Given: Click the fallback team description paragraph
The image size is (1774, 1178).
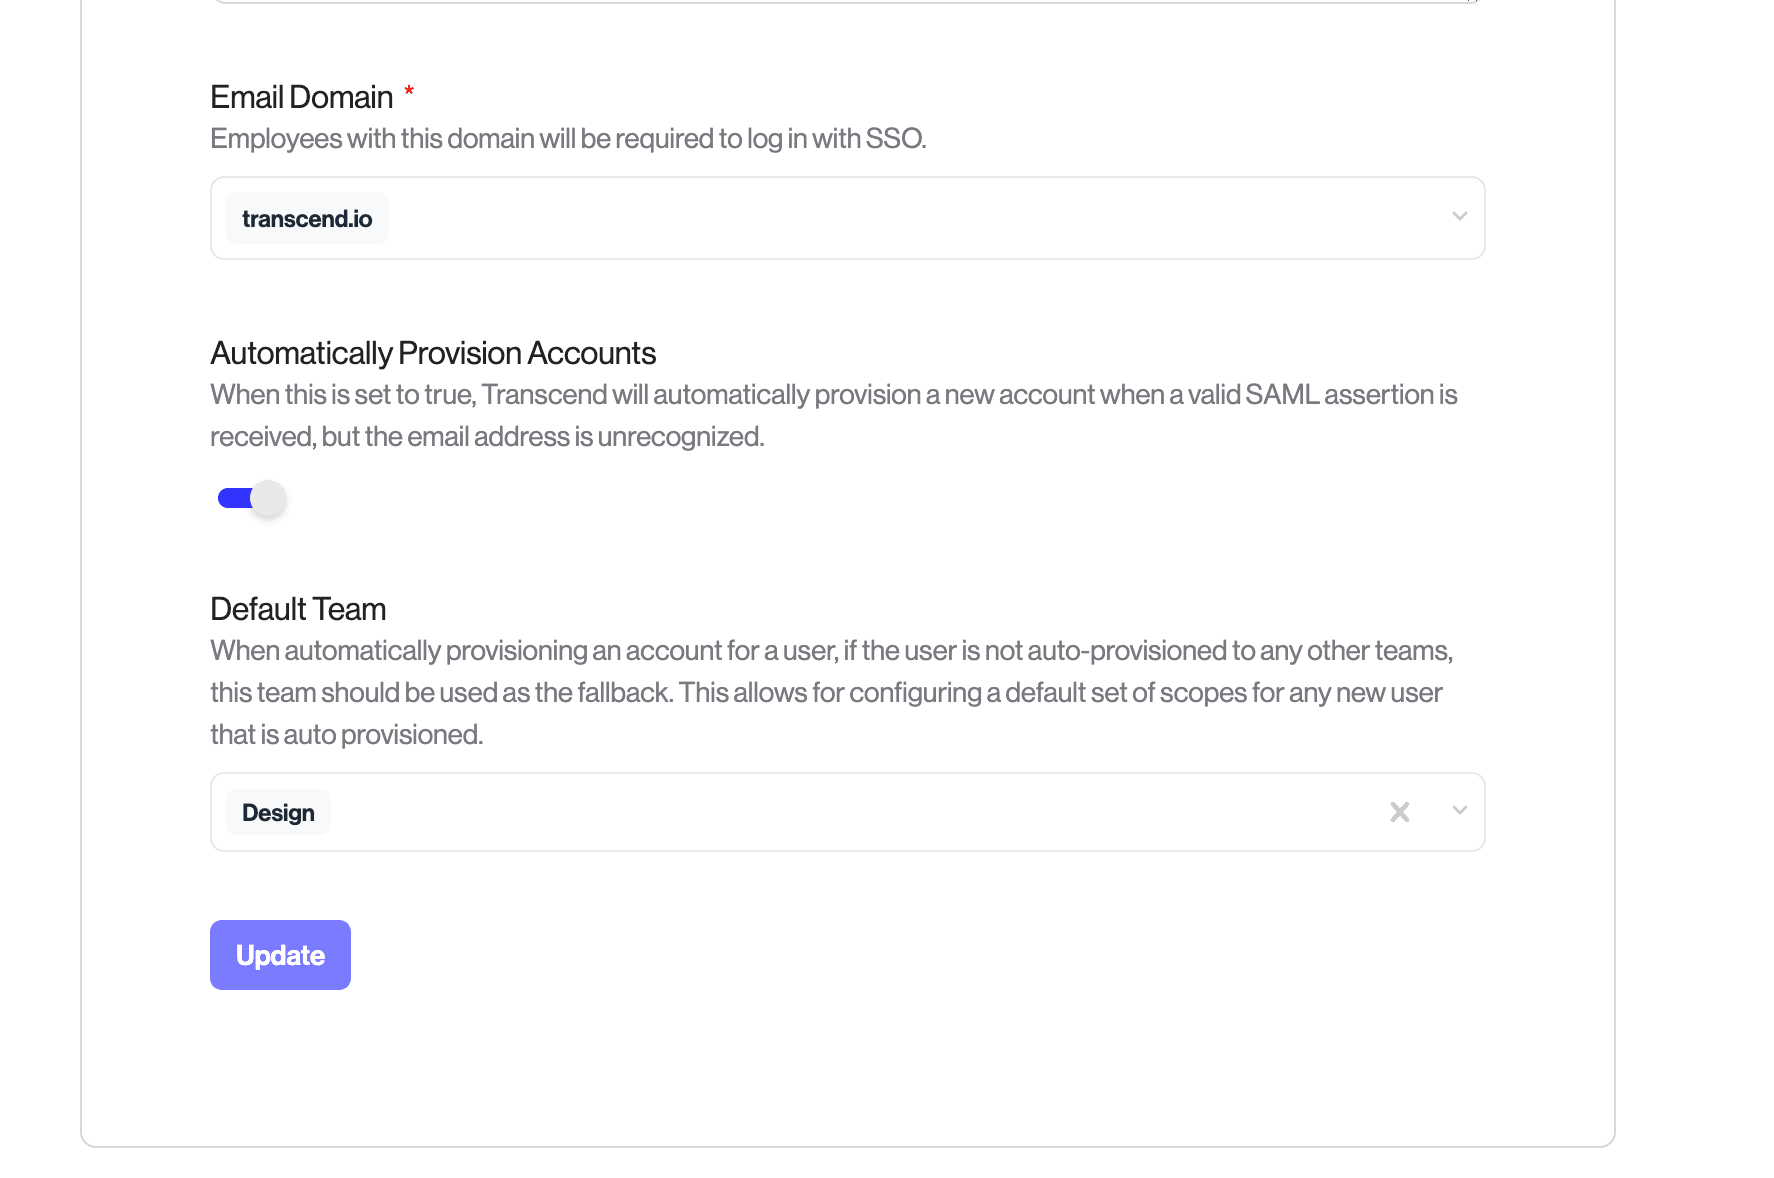Looking at the screenshot, I should click(830, 692).
